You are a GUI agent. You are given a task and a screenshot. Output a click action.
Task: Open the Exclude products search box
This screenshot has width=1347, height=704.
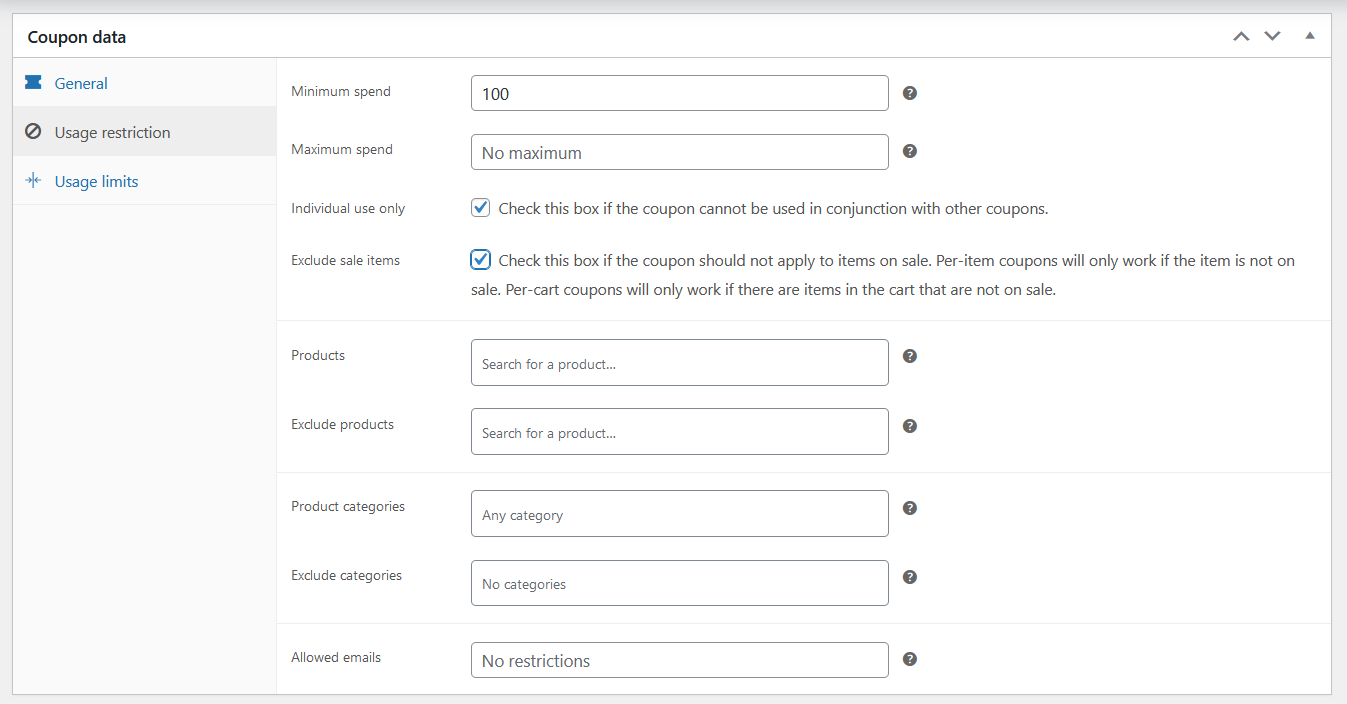pos(680,431)
